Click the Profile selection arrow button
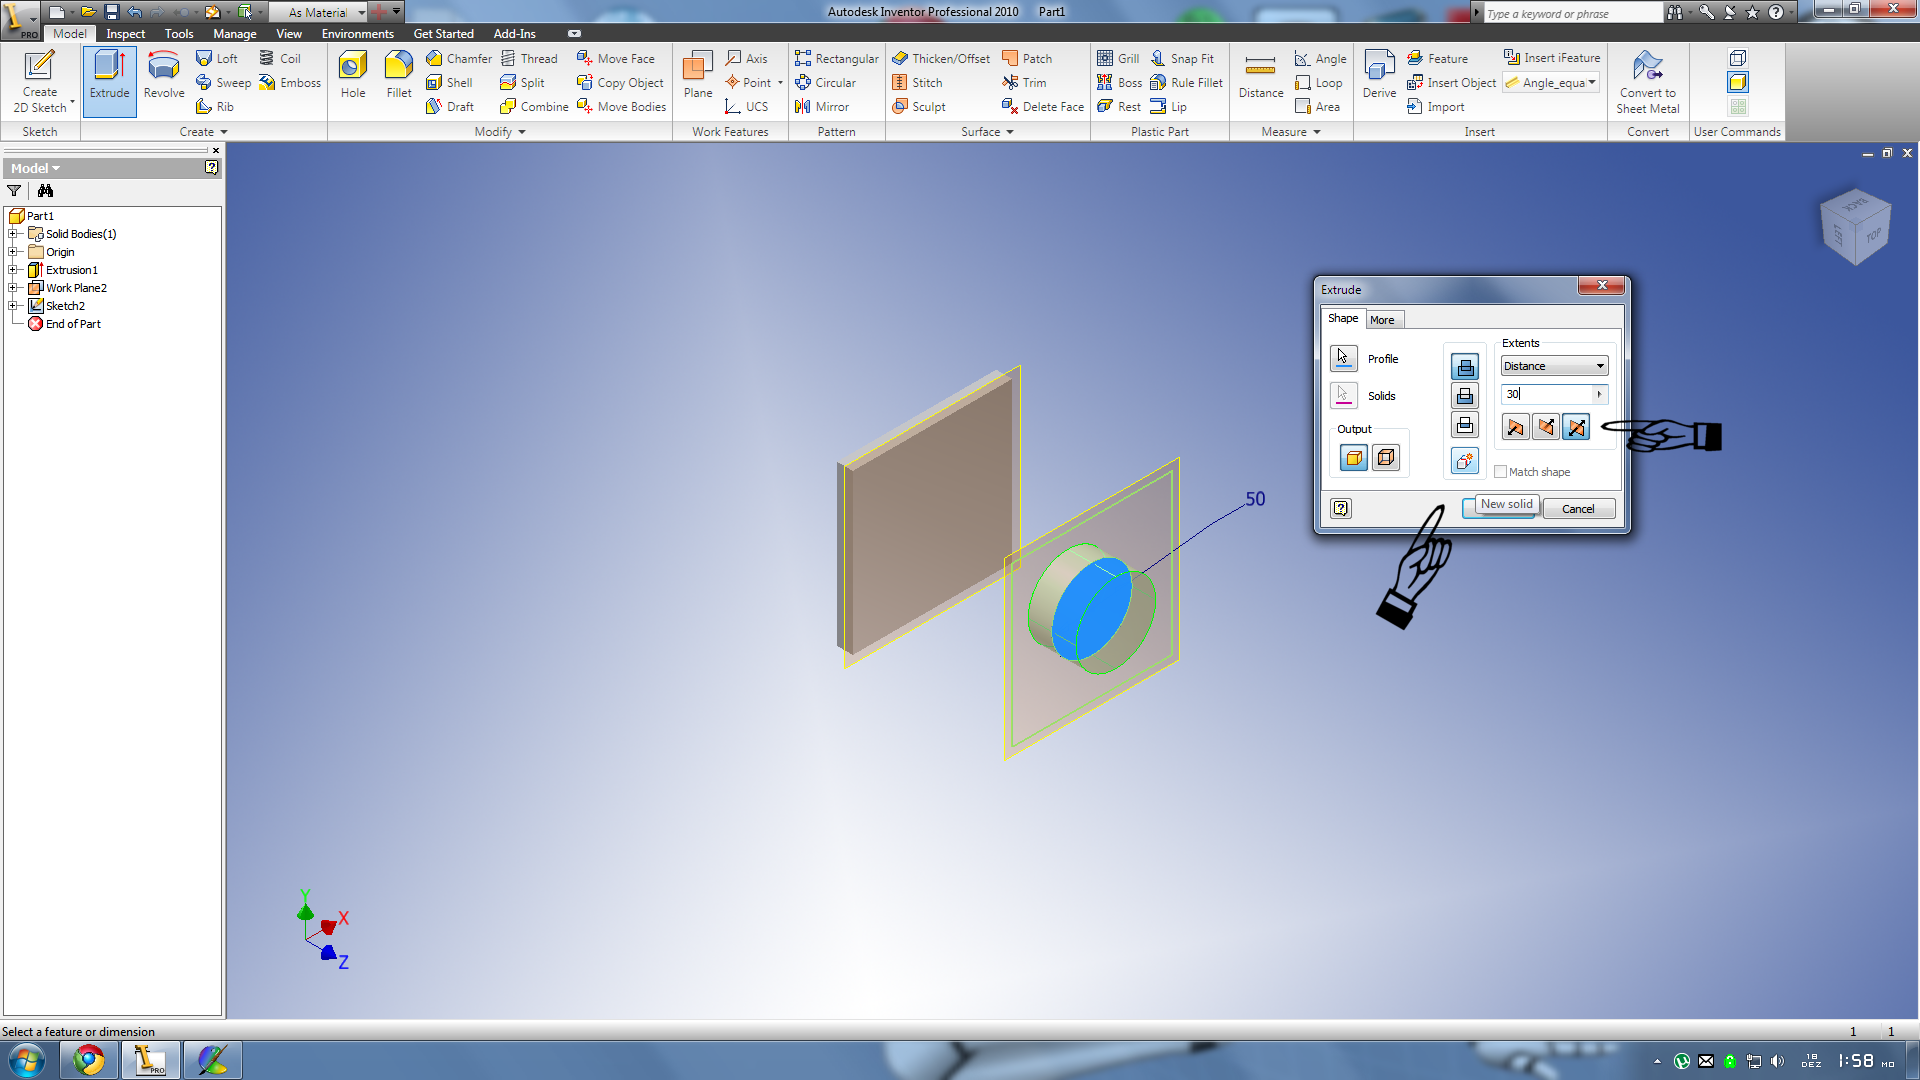The image size is (1920, 1080). click(1343, 358)
